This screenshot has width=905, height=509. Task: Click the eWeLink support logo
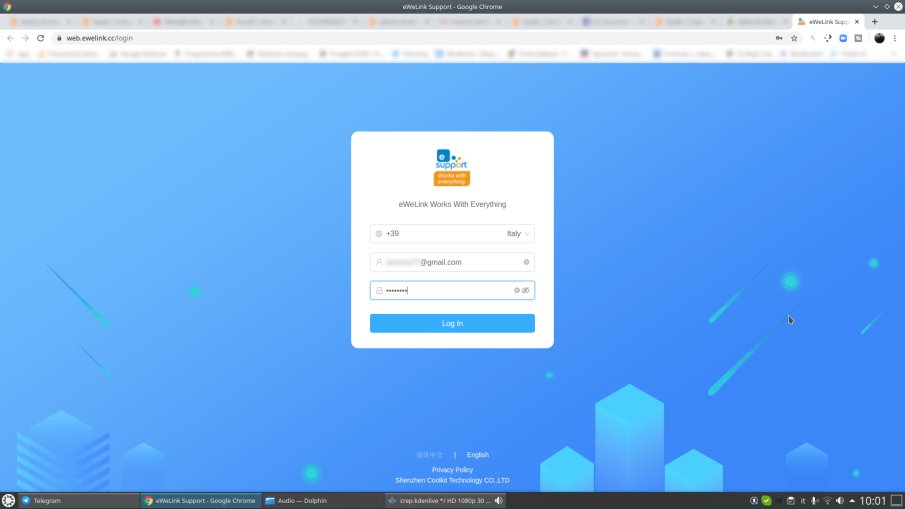[451, 167]
